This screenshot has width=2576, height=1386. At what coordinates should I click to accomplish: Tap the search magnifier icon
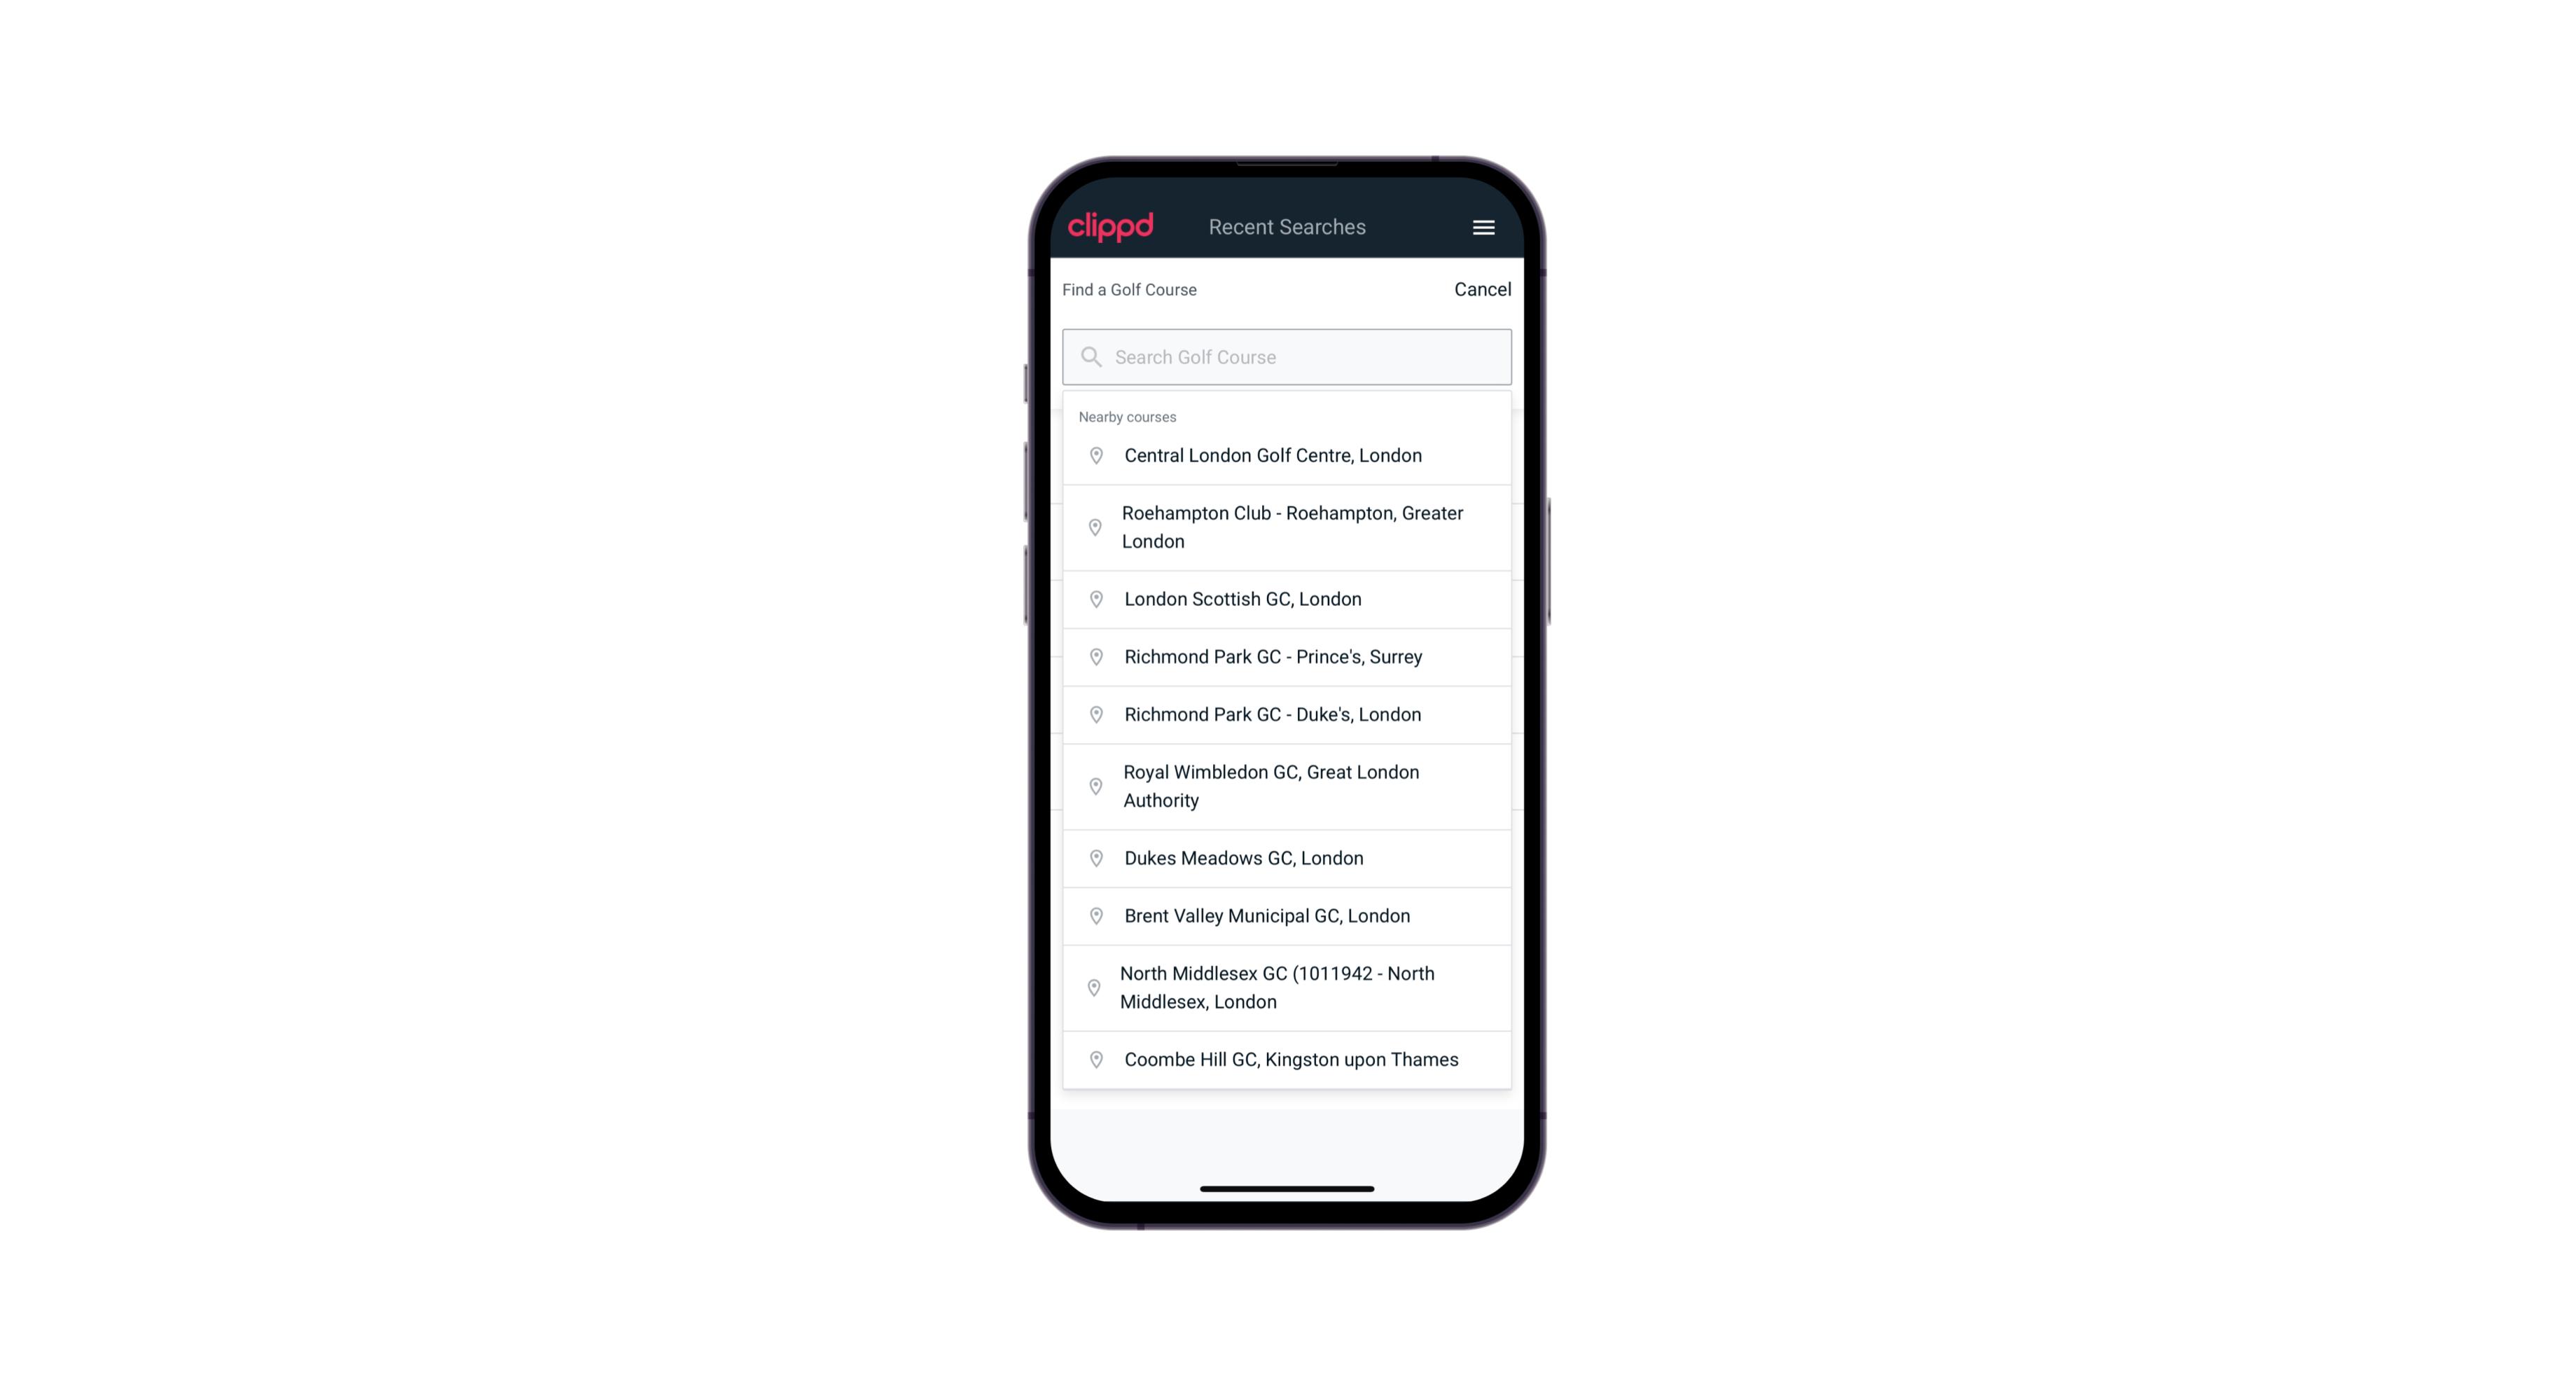(1090, 355)
